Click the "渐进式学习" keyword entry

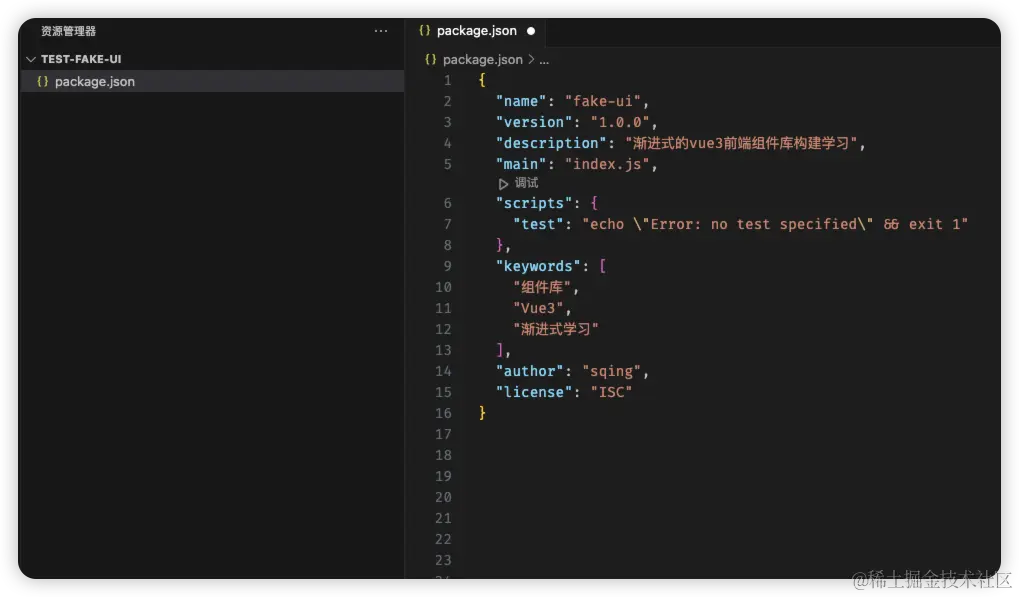click(x=556, y=329)
